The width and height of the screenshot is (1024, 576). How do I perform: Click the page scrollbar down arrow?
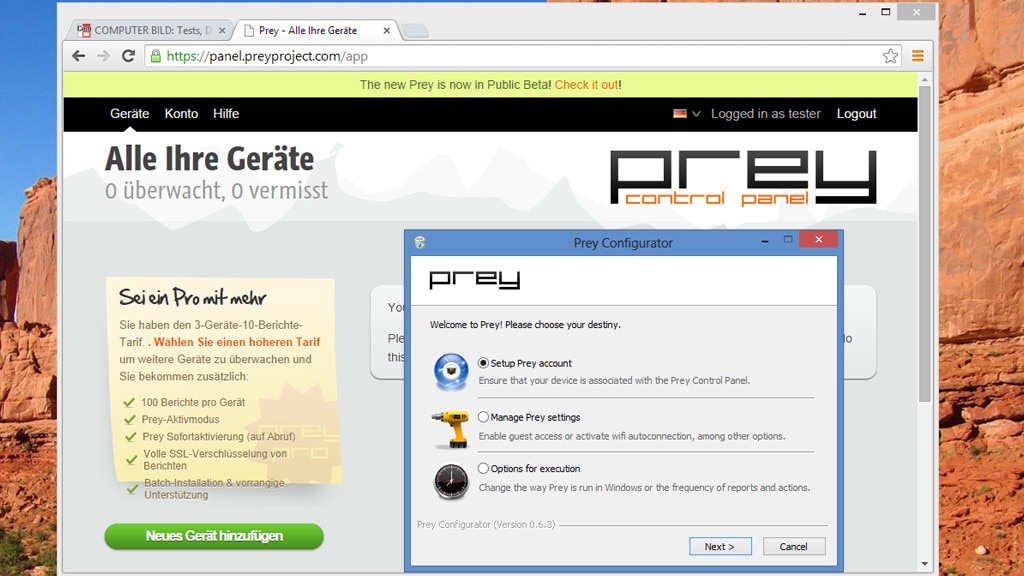[x=925, y=564]
